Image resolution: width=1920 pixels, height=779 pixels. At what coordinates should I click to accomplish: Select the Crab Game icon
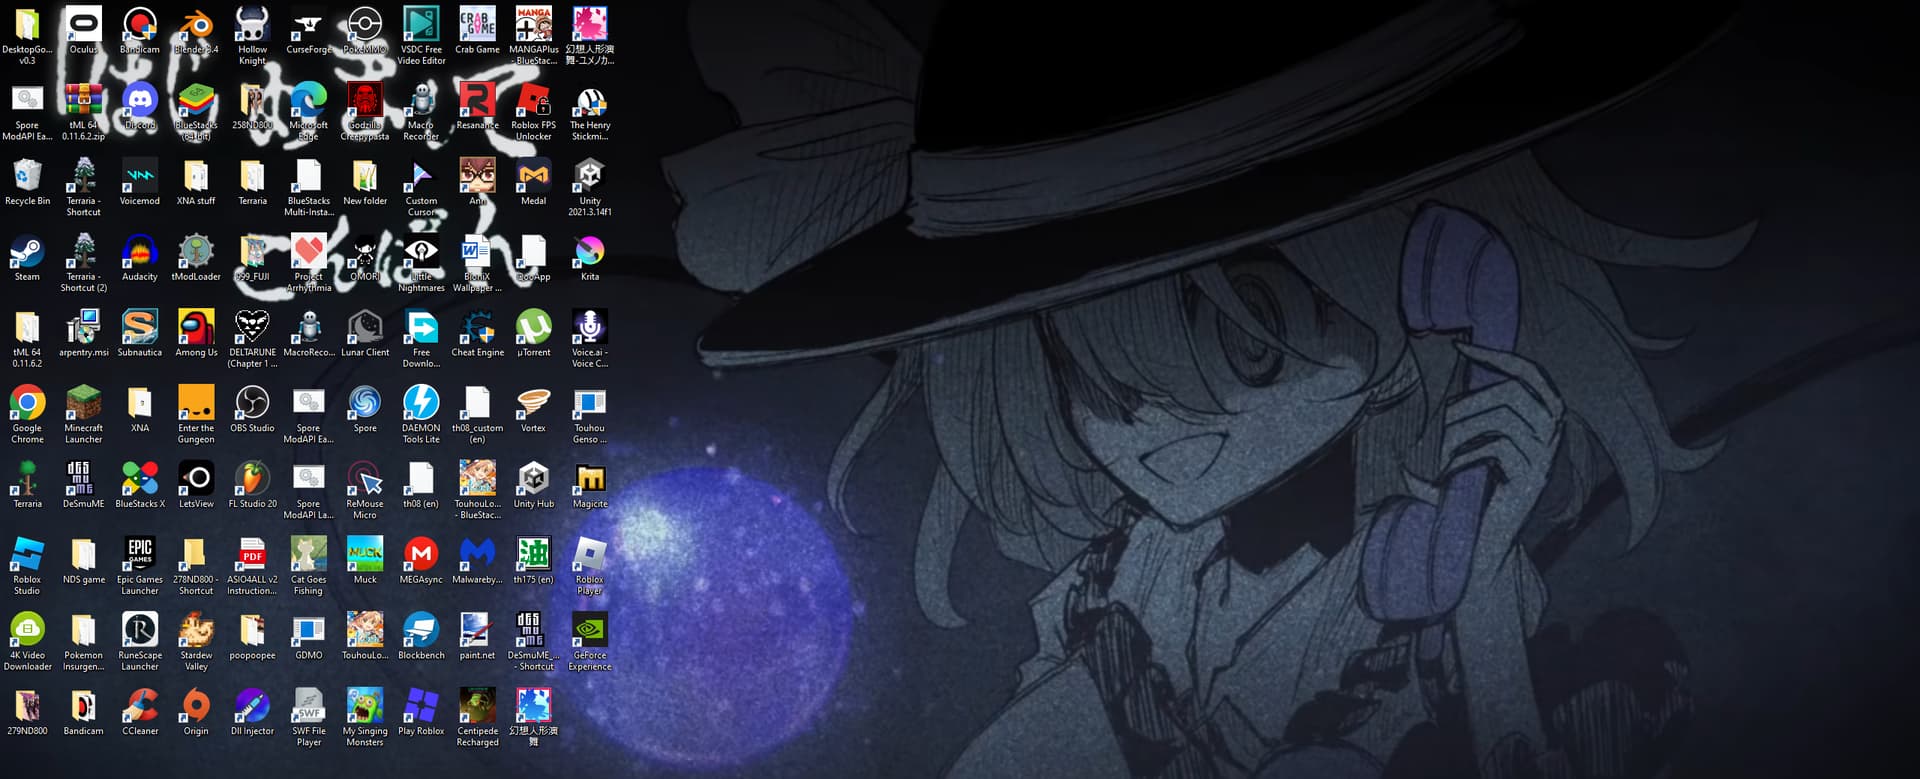477,24
